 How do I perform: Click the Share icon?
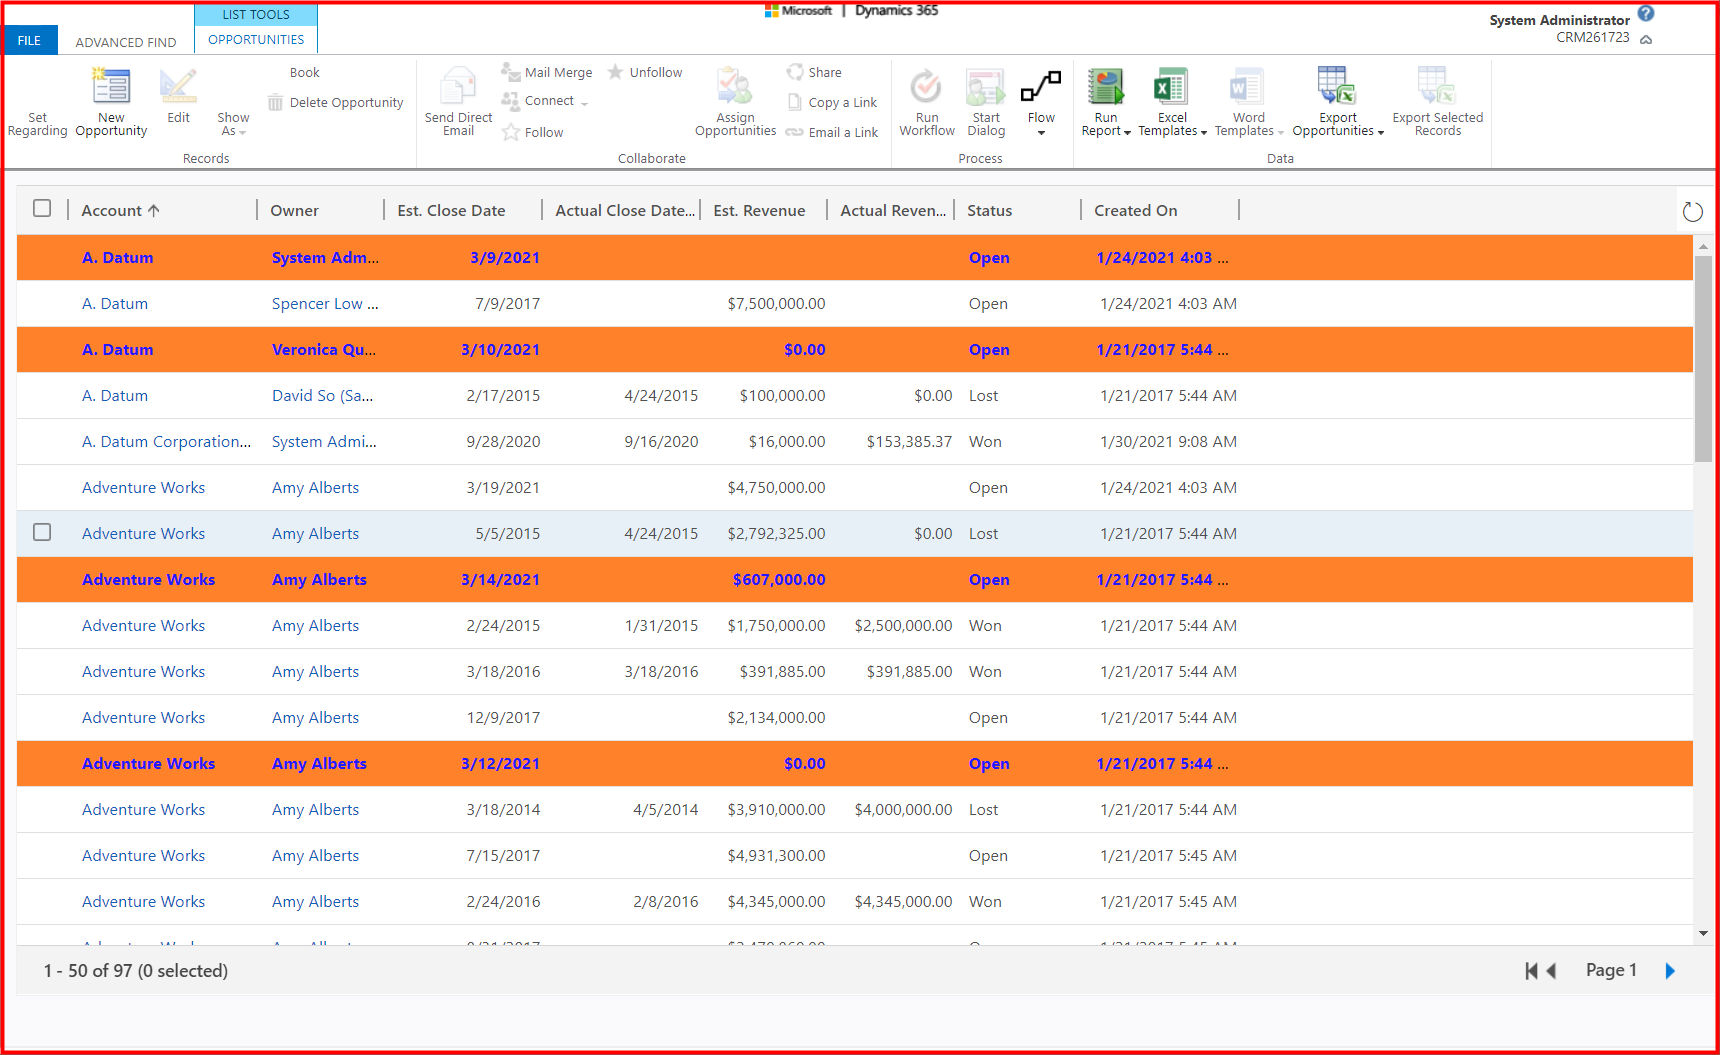tap(795, 72)
